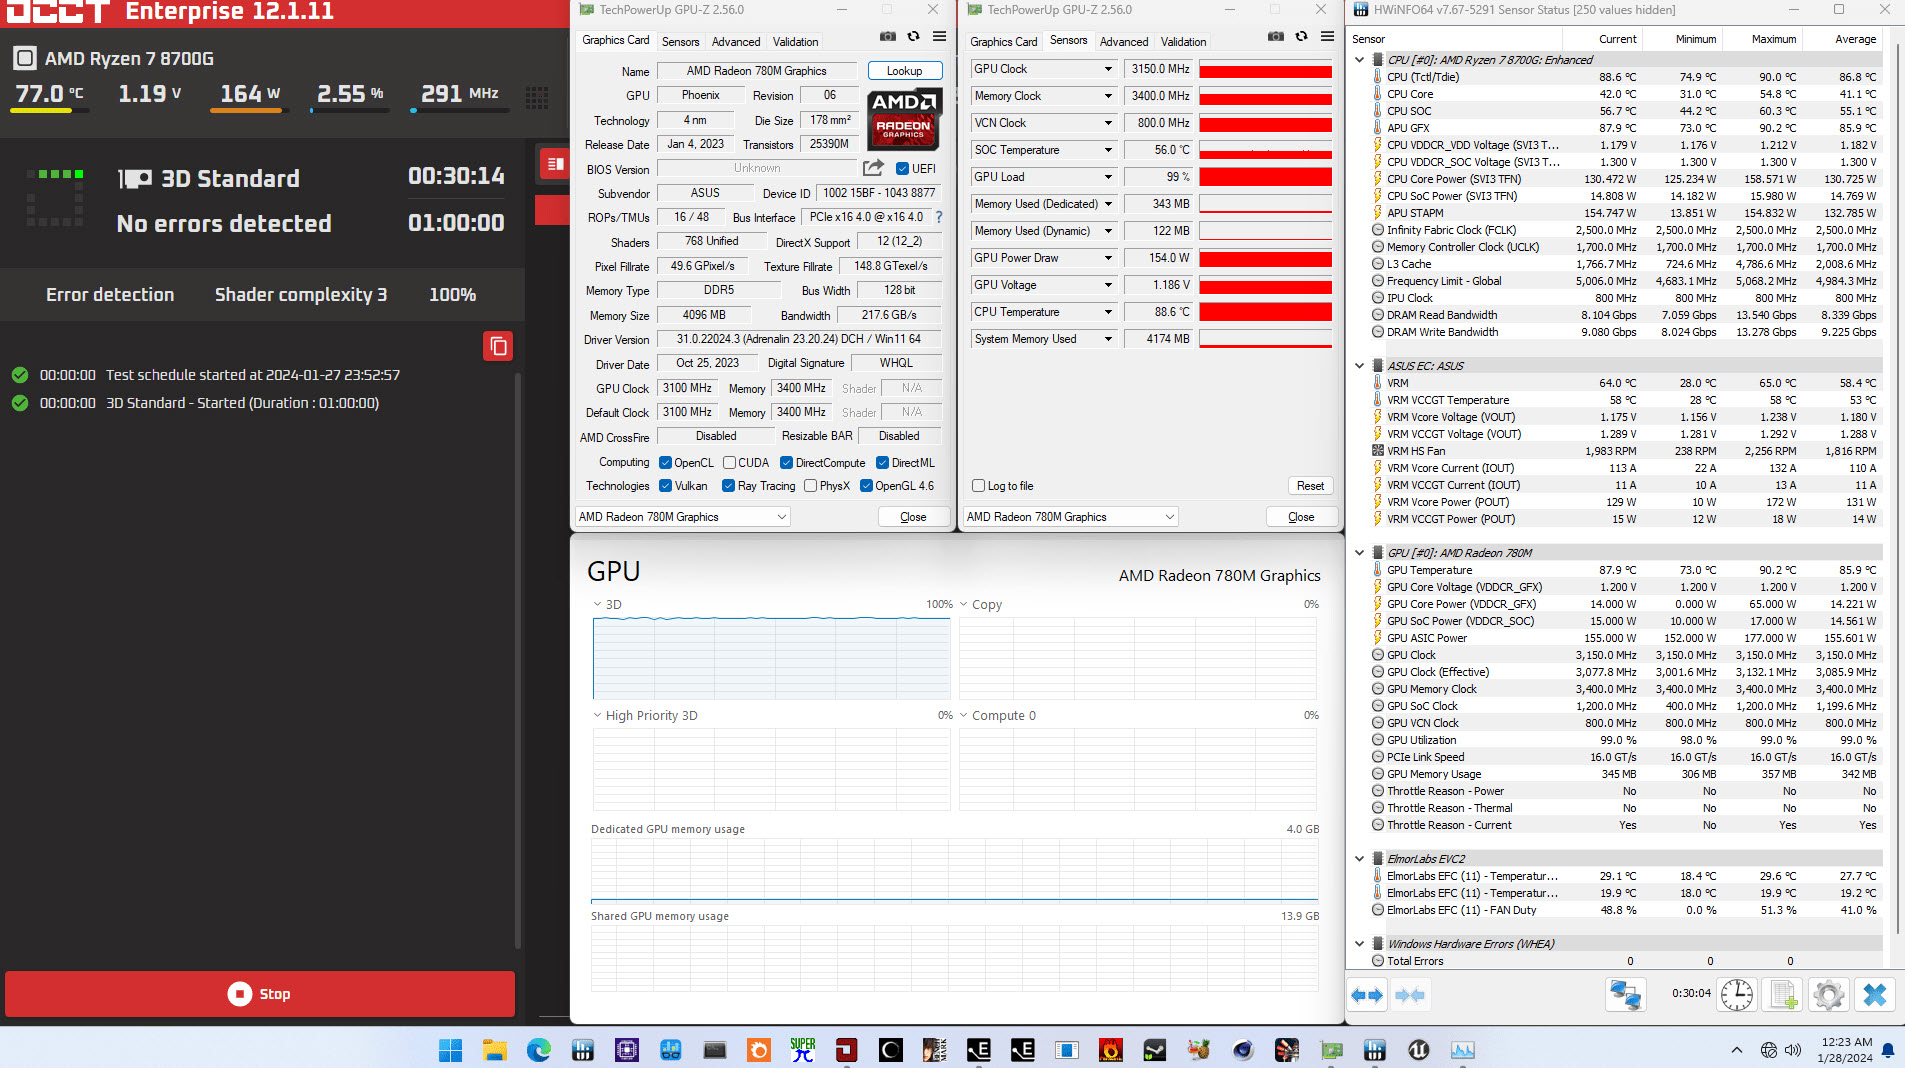Collapse the CPU [#0] AMD Ryzen sensor group
1905x1068 pixels.
[1359, 60]
